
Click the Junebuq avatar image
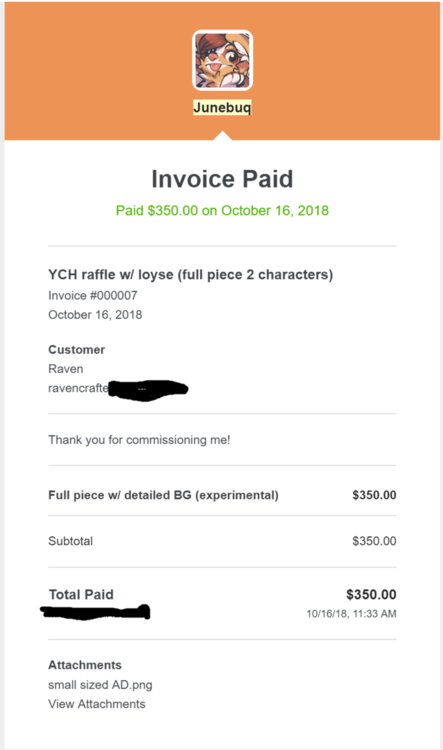[222, 60]
